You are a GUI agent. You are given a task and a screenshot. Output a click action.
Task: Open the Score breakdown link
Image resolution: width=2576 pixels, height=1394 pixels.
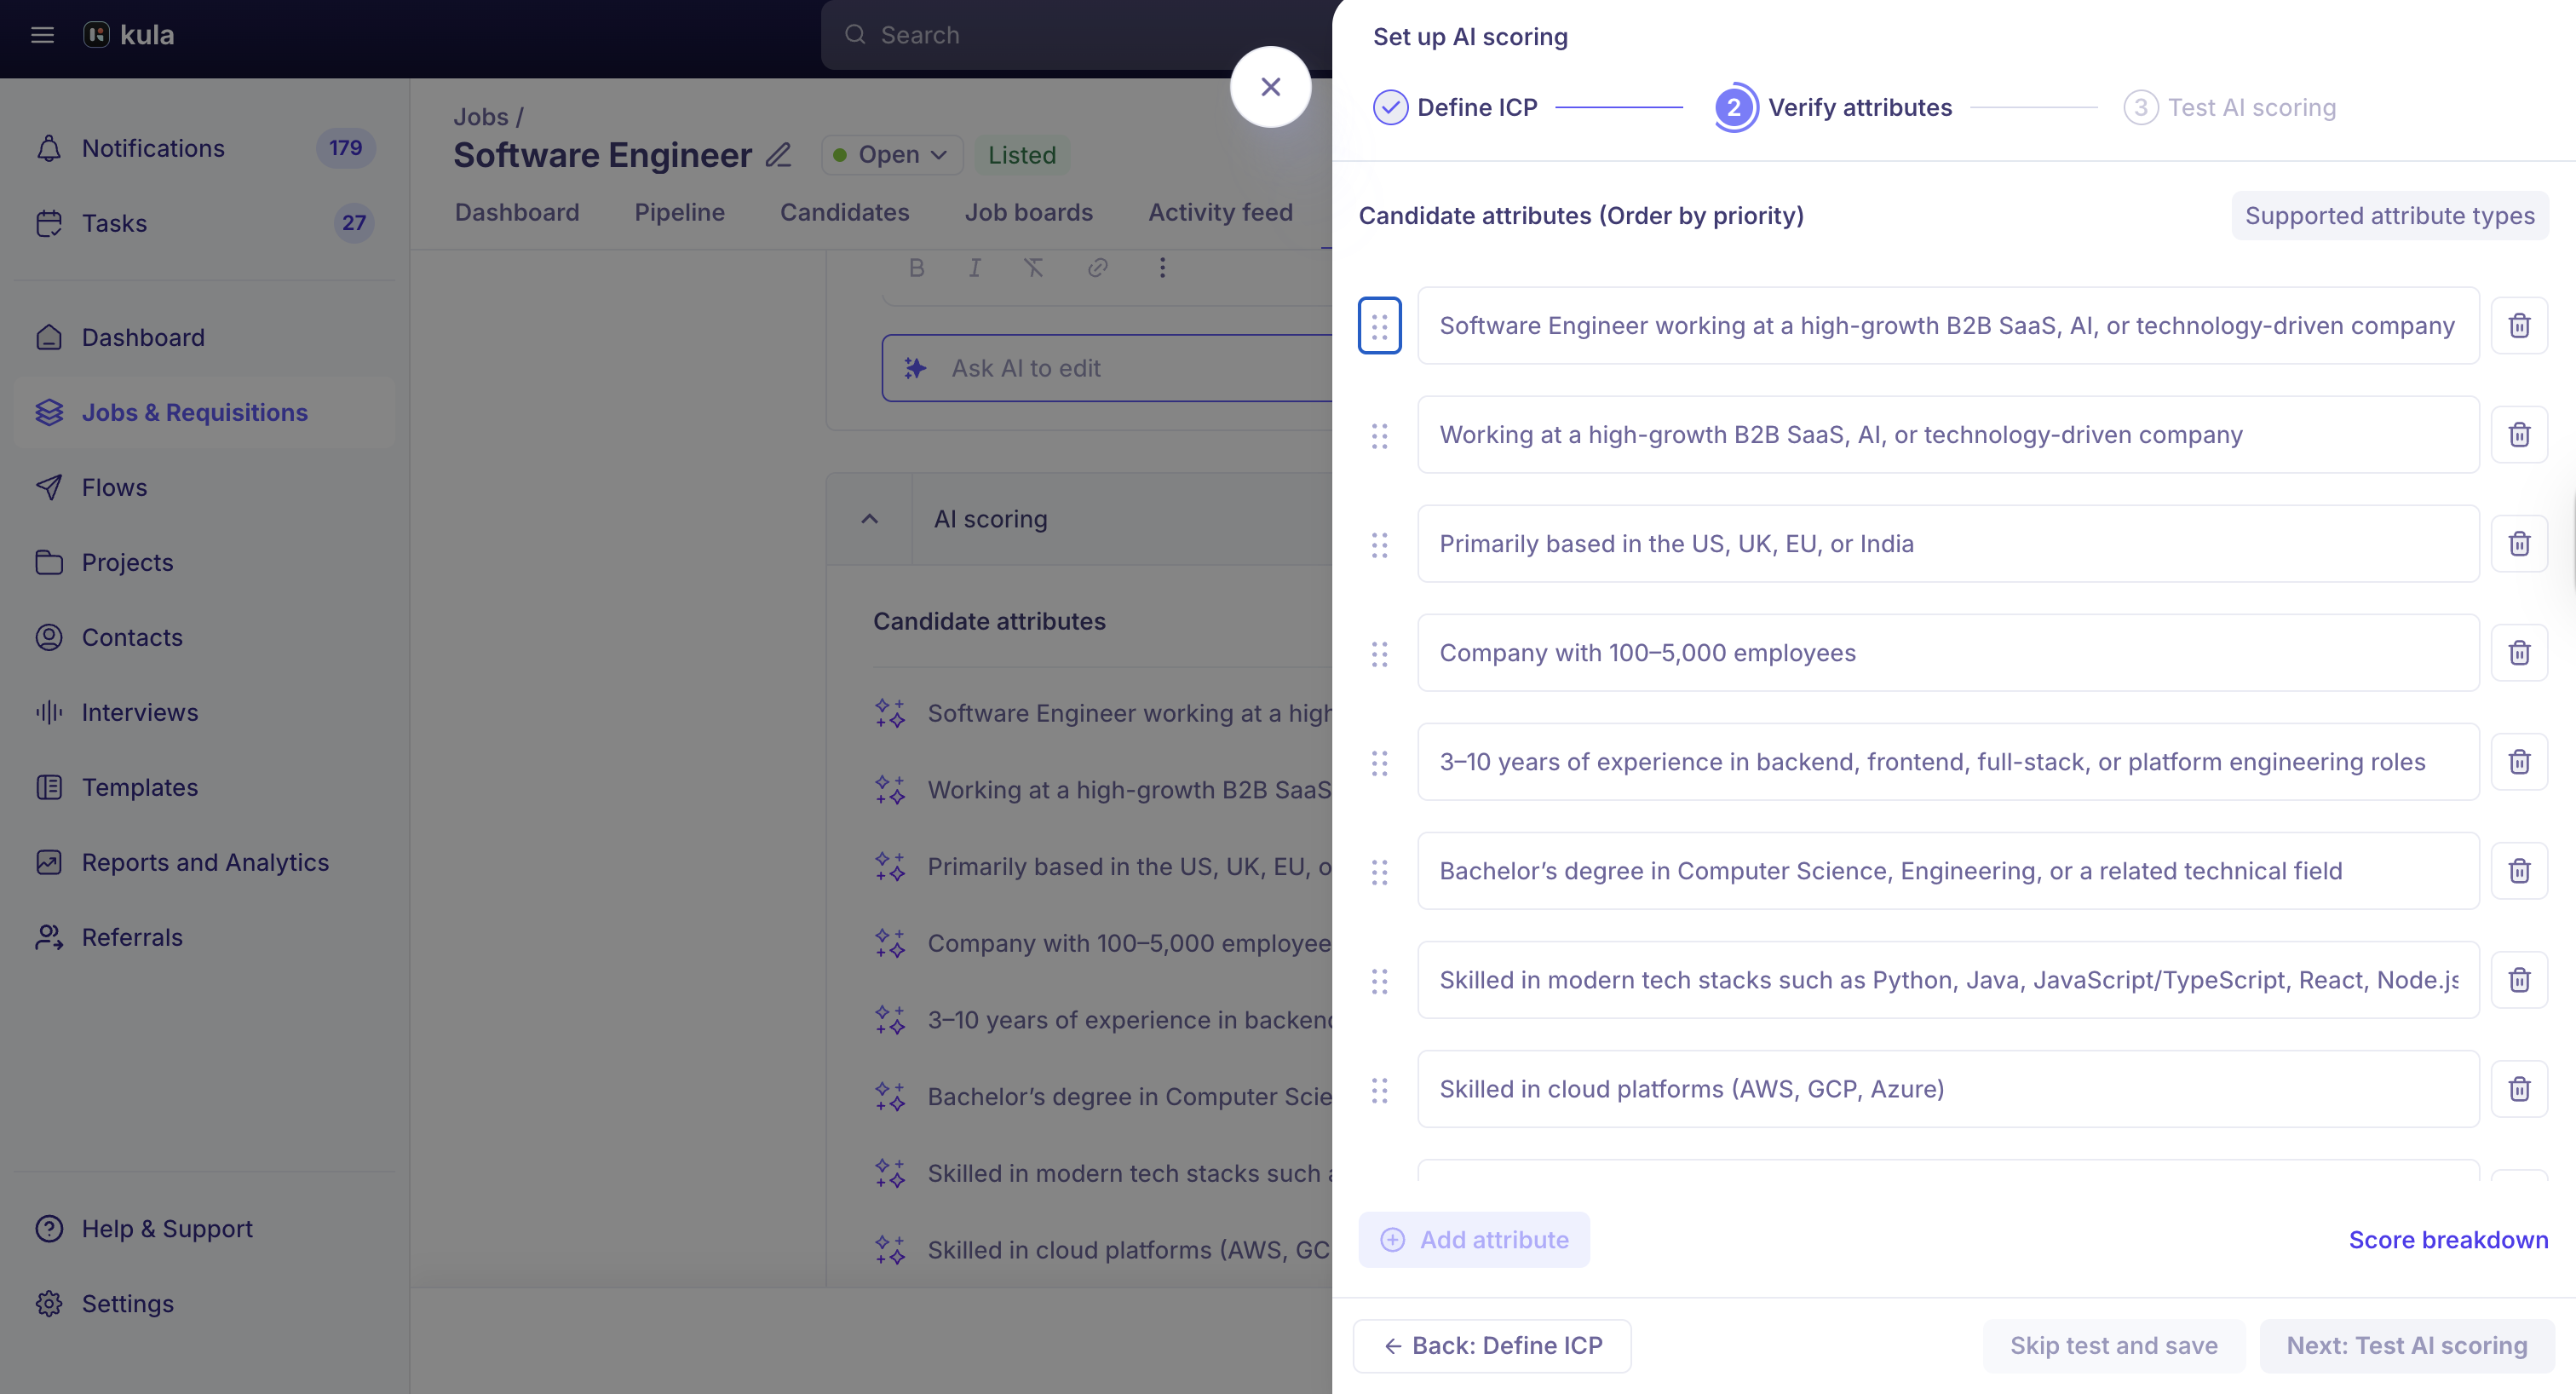[2447, 1239]
